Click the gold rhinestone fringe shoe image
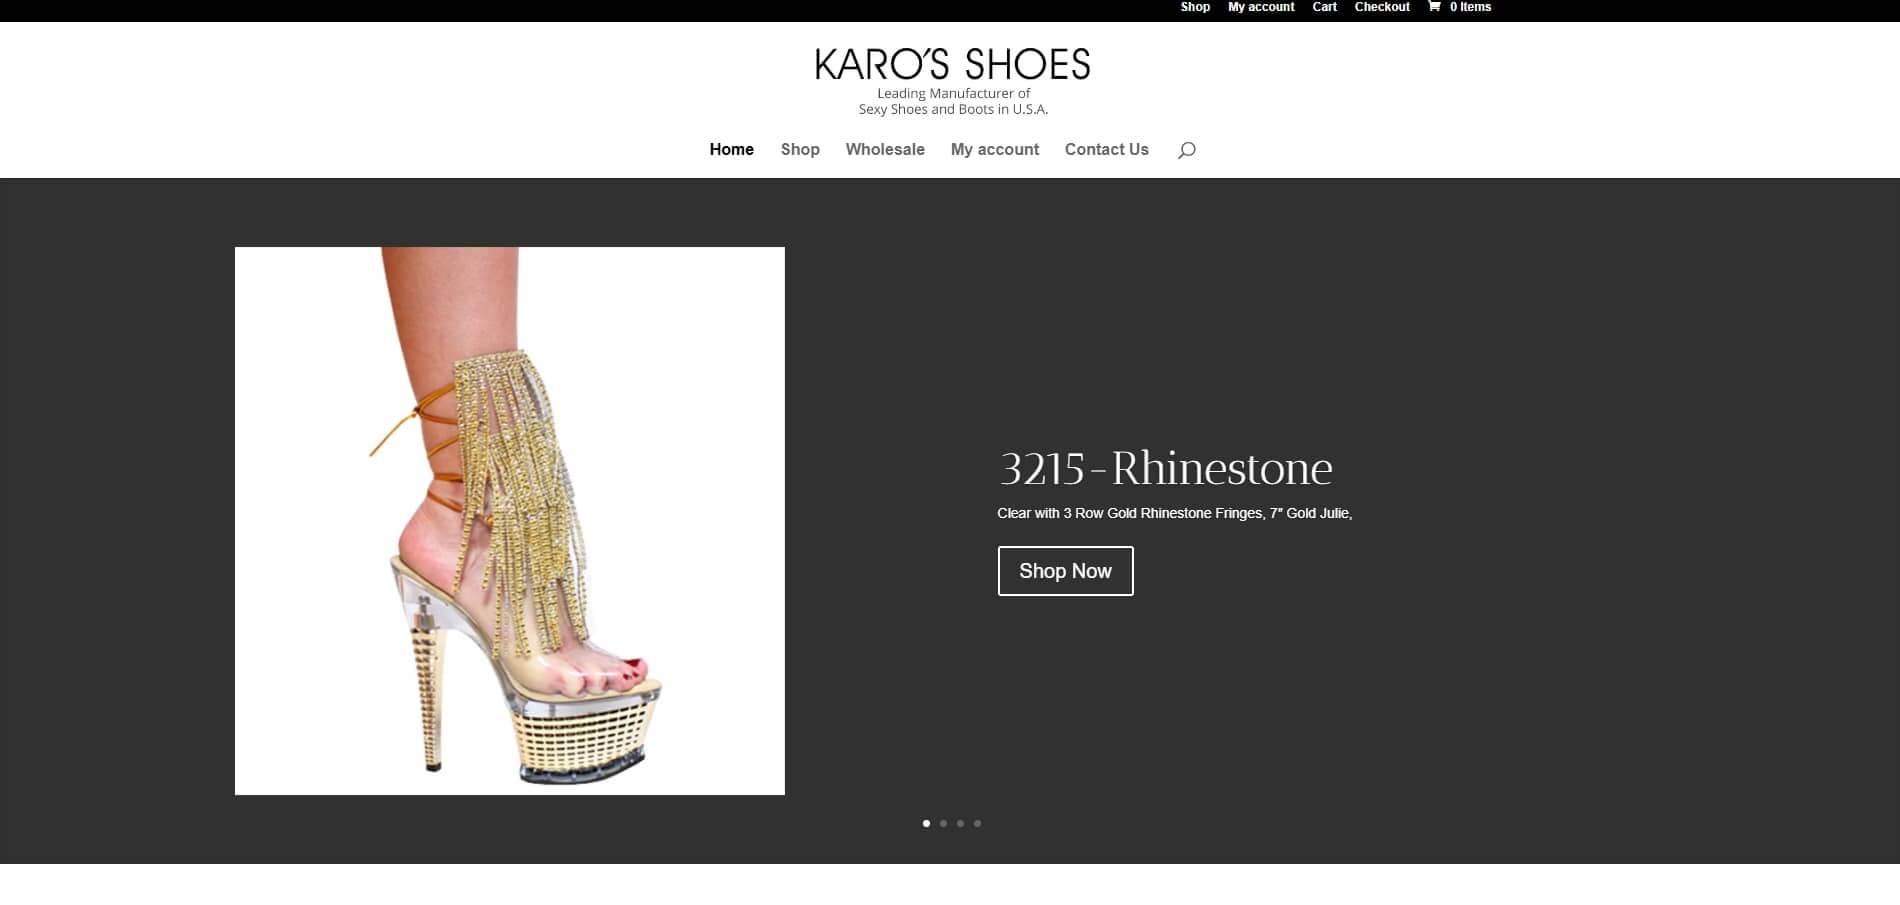Viewport: 1900px width, 905px height. tap(509, 521)
